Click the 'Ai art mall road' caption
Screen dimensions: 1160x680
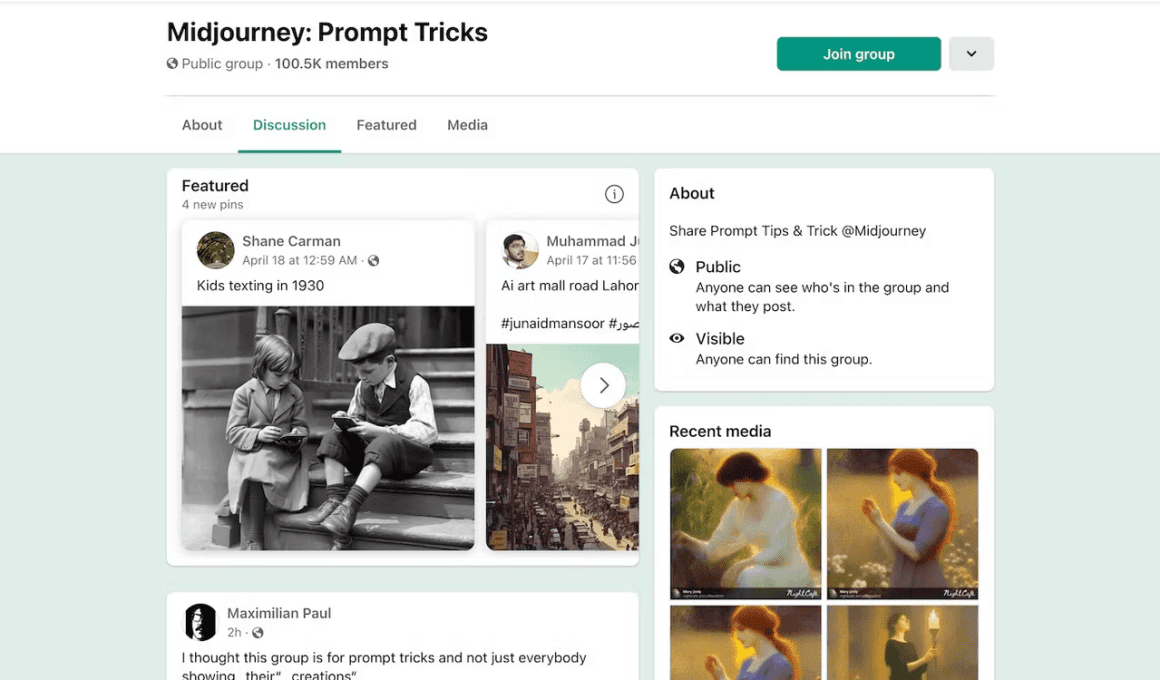pos(570,286)
